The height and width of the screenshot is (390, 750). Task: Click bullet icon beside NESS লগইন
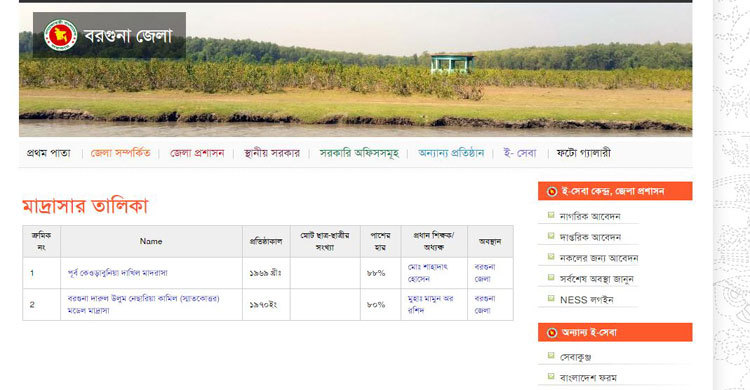click(551, 299)
